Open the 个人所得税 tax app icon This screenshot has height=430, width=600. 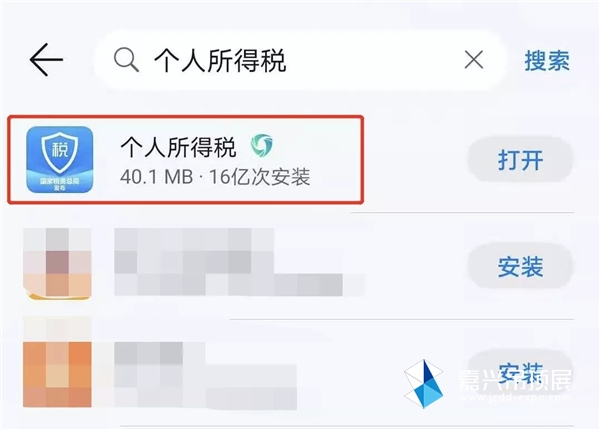point(60,160)
